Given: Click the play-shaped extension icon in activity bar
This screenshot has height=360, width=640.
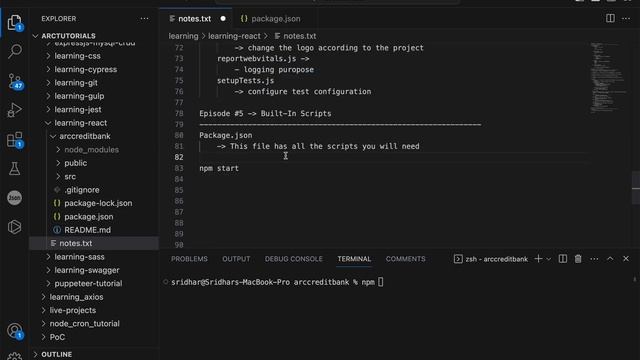Looking at the screenshot, I should 15,227.
